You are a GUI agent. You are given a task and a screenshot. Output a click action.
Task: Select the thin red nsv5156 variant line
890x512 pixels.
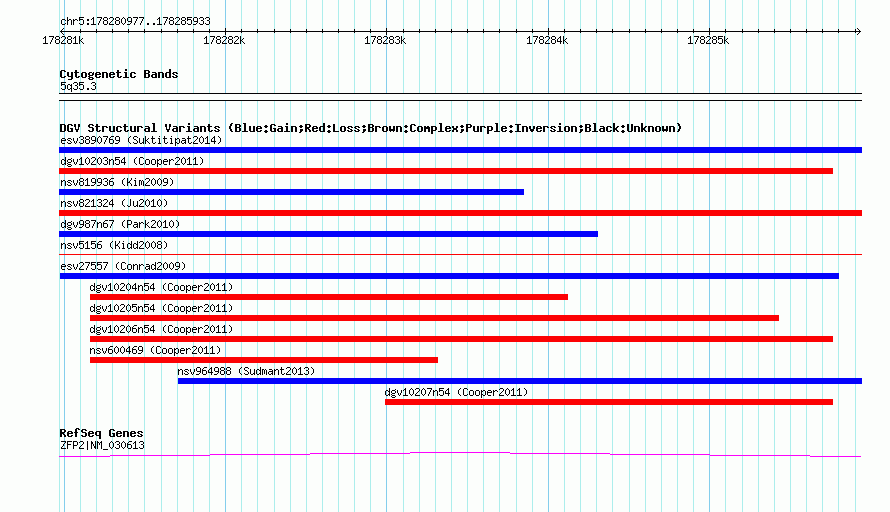point(460,255)
